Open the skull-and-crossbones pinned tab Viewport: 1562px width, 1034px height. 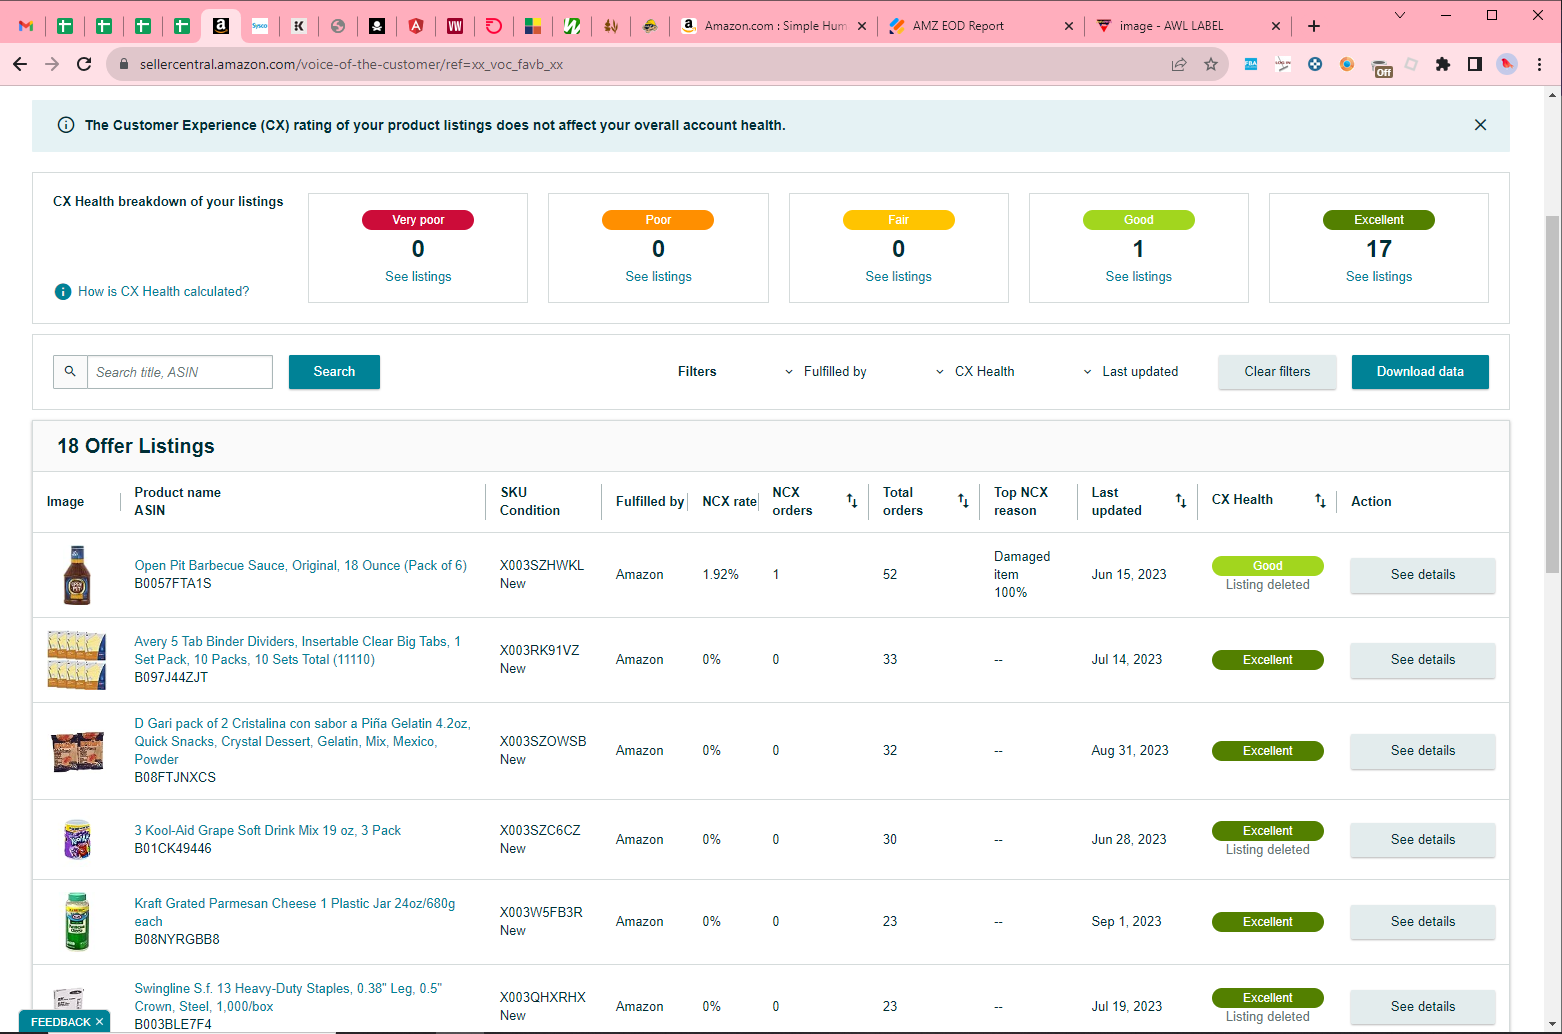coord(377,26)
